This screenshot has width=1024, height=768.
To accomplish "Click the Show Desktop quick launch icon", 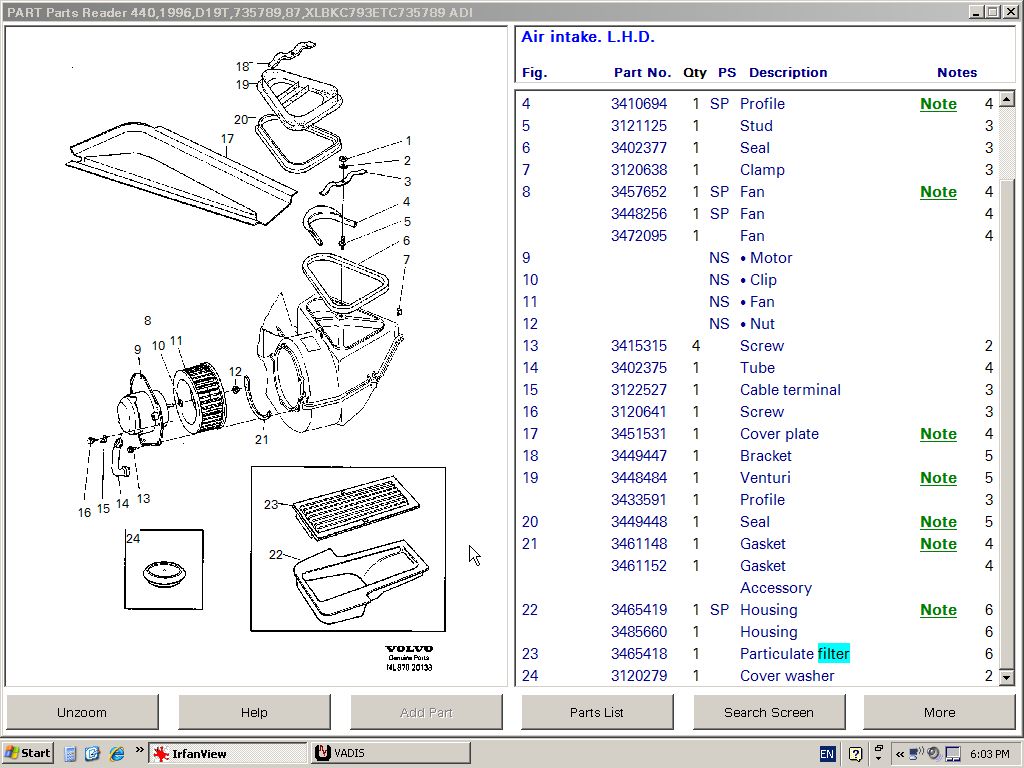I will click(x=71, y=753).
